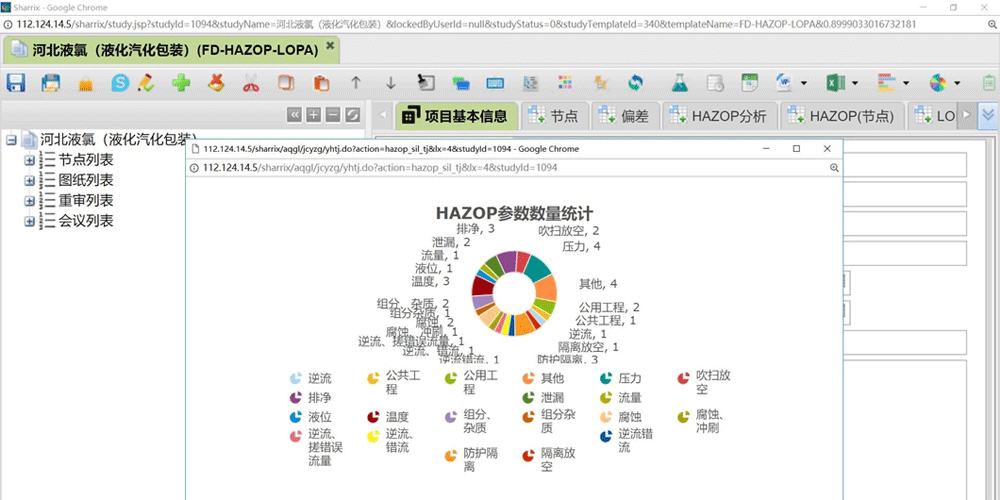Click the green clipboard icon at toolbar end
The height and width of the screenshot is (500, 1000).
989,83
